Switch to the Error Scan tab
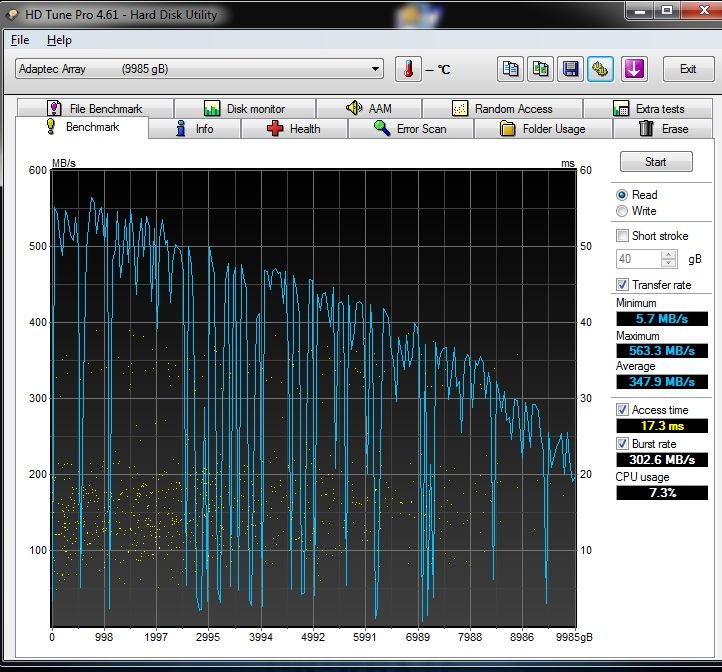 click(410, 129)
